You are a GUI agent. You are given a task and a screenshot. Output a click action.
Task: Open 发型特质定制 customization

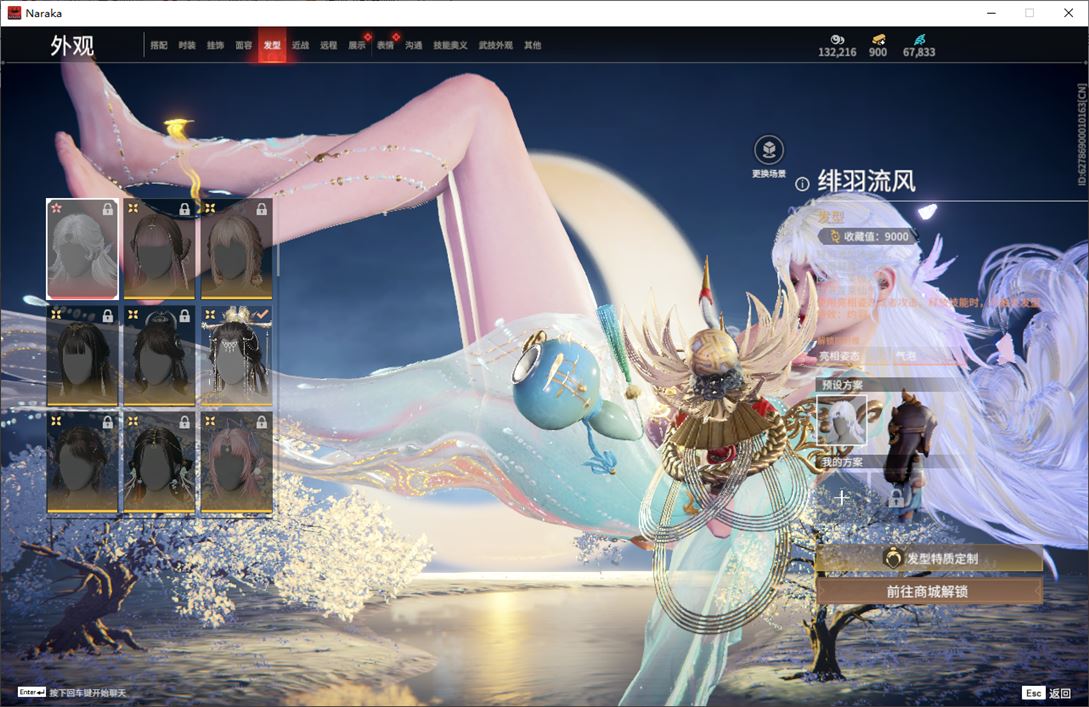[929, 558]
